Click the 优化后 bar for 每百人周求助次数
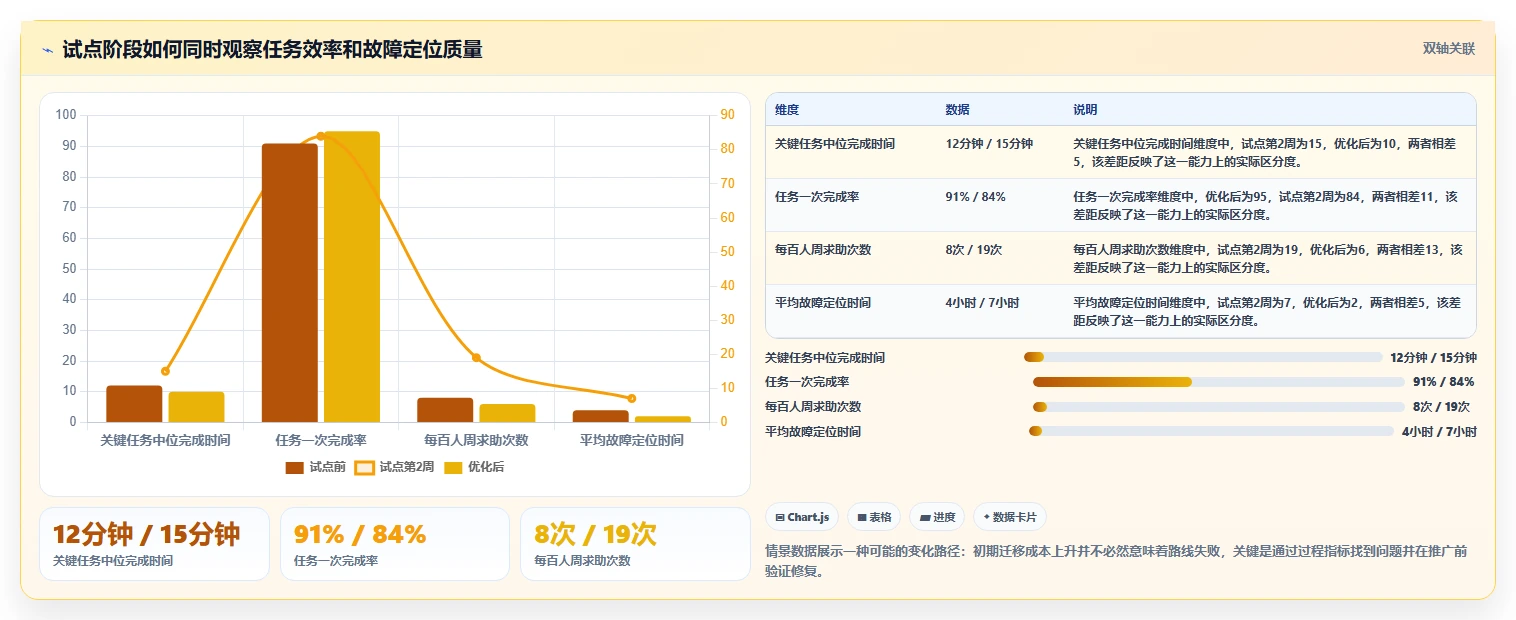The image size is (1516, 620). (x=507, y=413)
